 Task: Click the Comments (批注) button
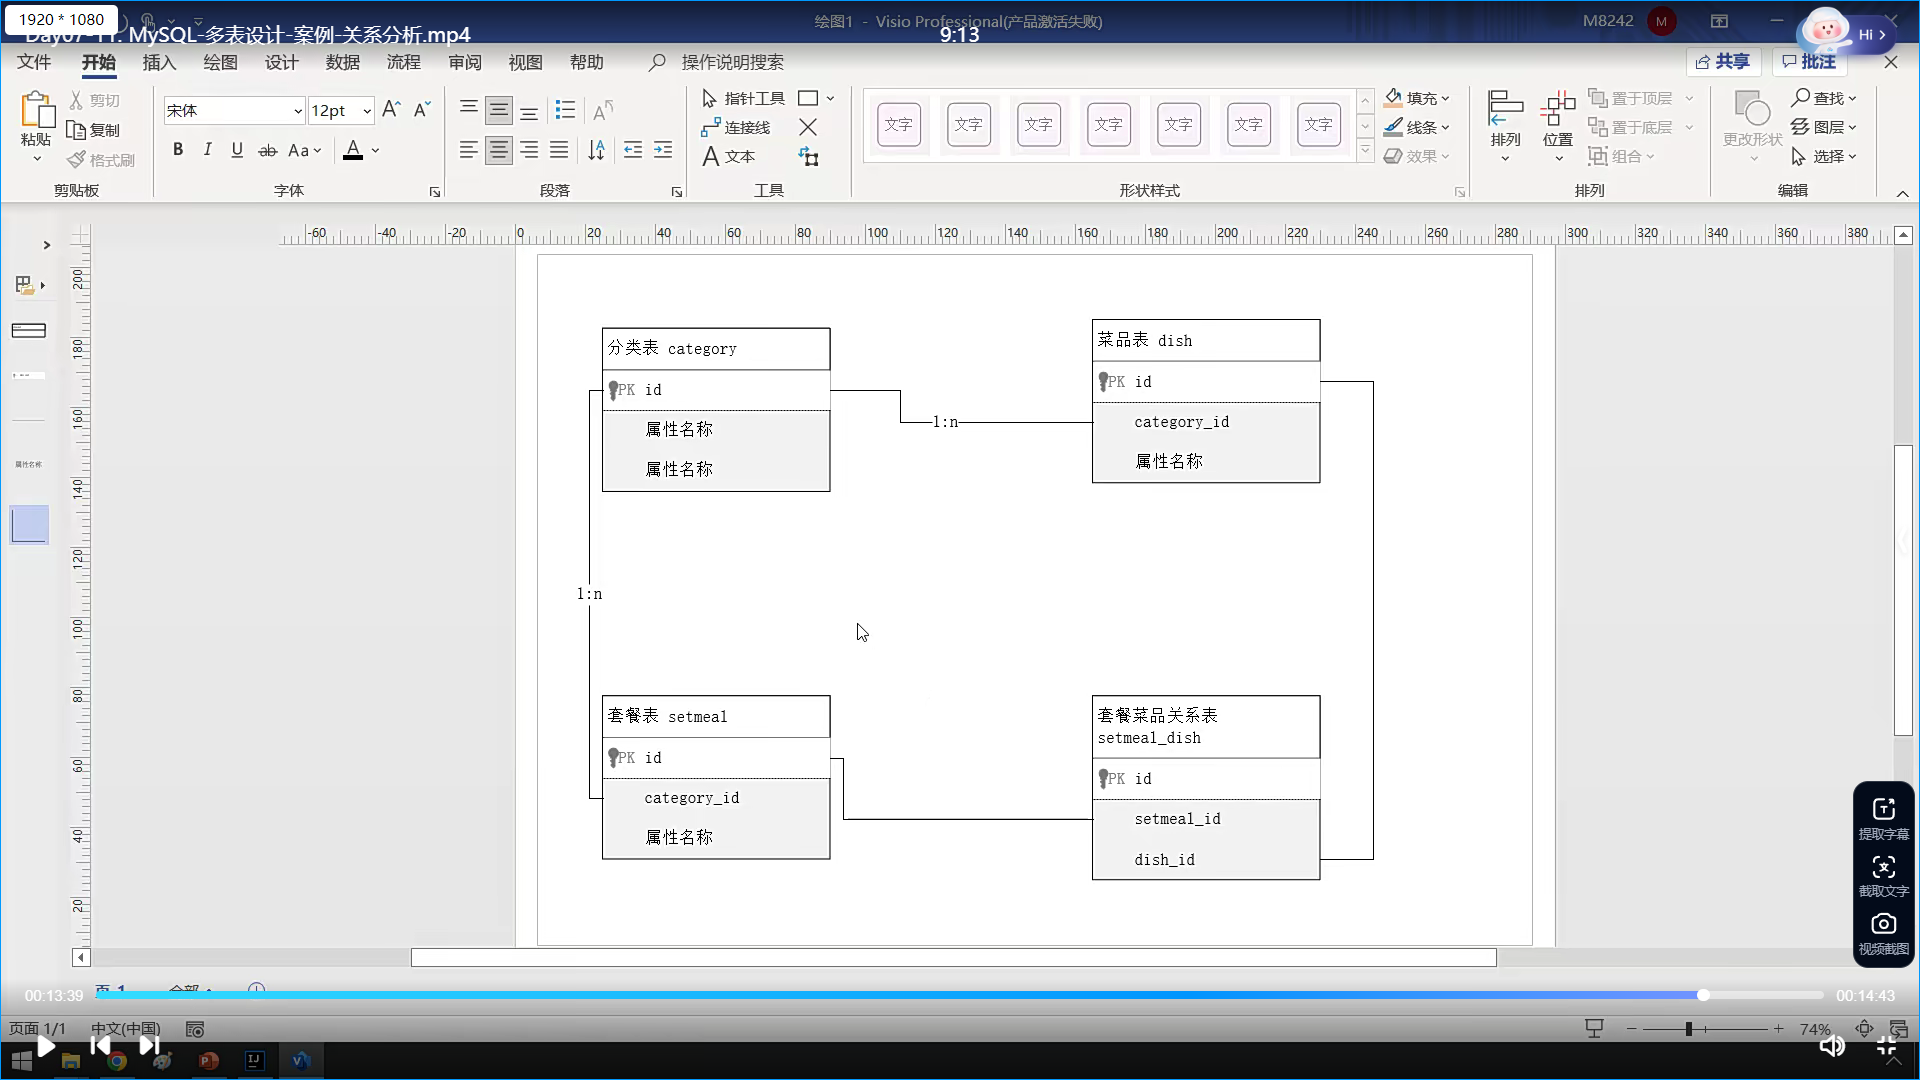point(1808,62)
